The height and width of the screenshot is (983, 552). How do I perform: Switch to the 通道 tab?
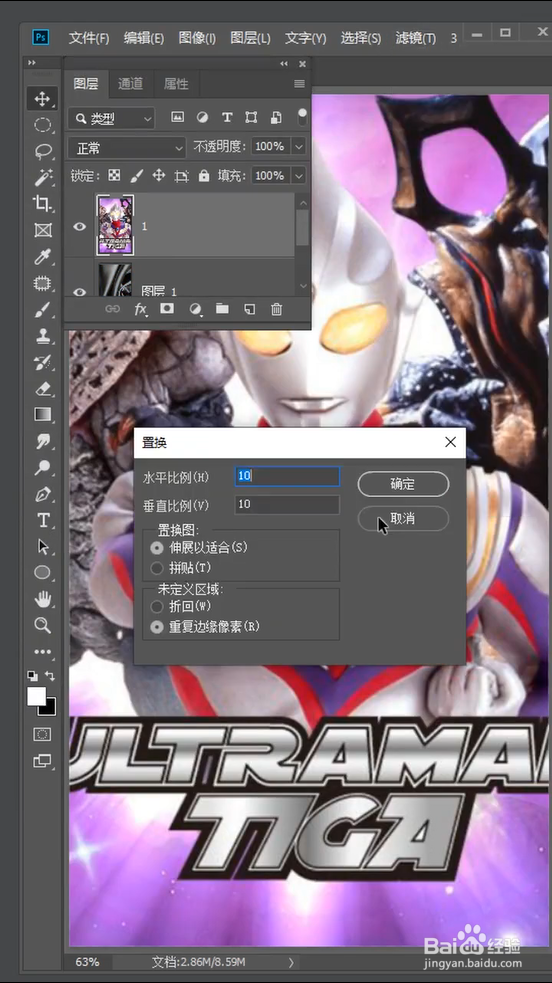click(x=130, y=84)
